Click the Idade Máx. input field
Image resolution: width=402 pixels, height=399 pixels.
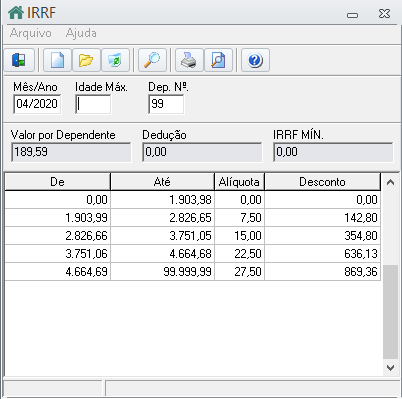(x=93, y=104)
